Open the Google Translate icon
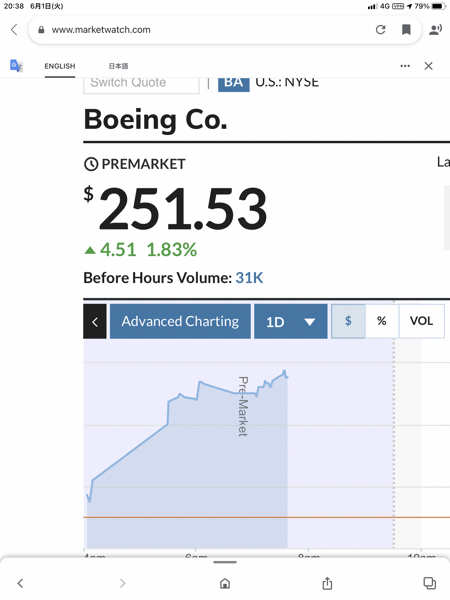The height and width of the screenshot is (600, 450). [x=16, y=66]
